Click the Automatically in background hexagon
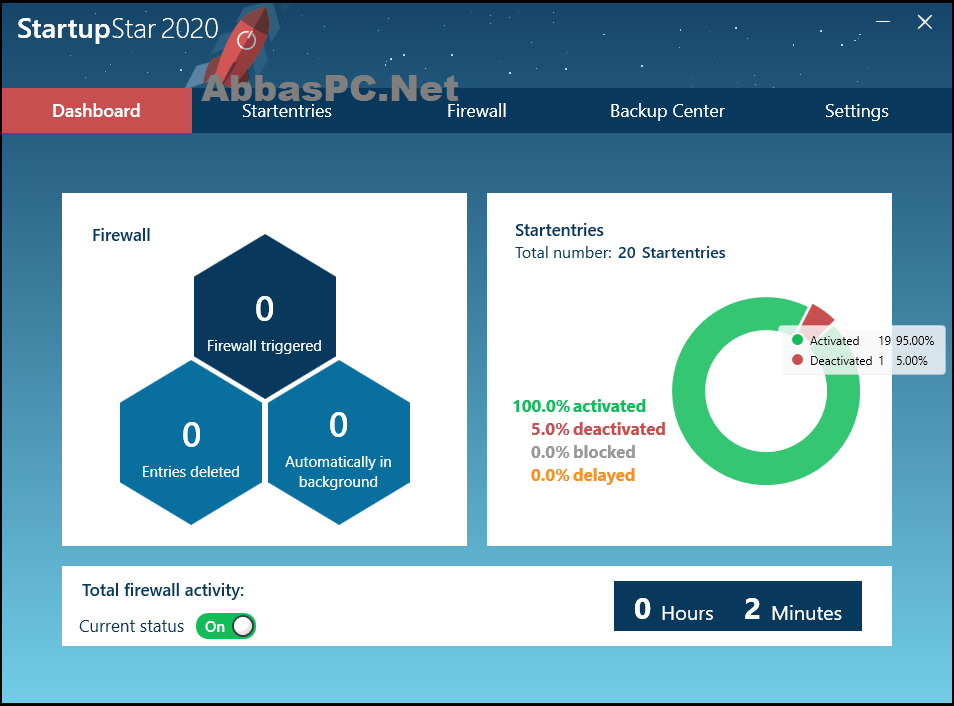954x706 pixels. tap(339, 442)
